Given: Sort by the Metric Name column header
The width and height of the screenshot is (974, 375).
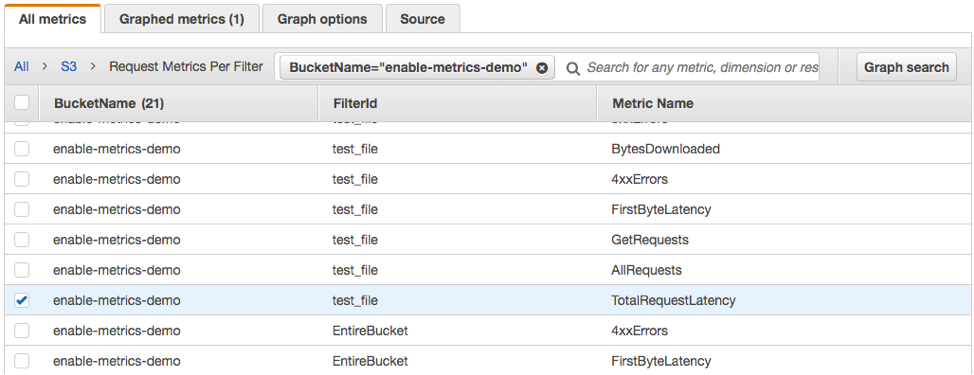Looking at the screenshot, I should pos(653,103).
